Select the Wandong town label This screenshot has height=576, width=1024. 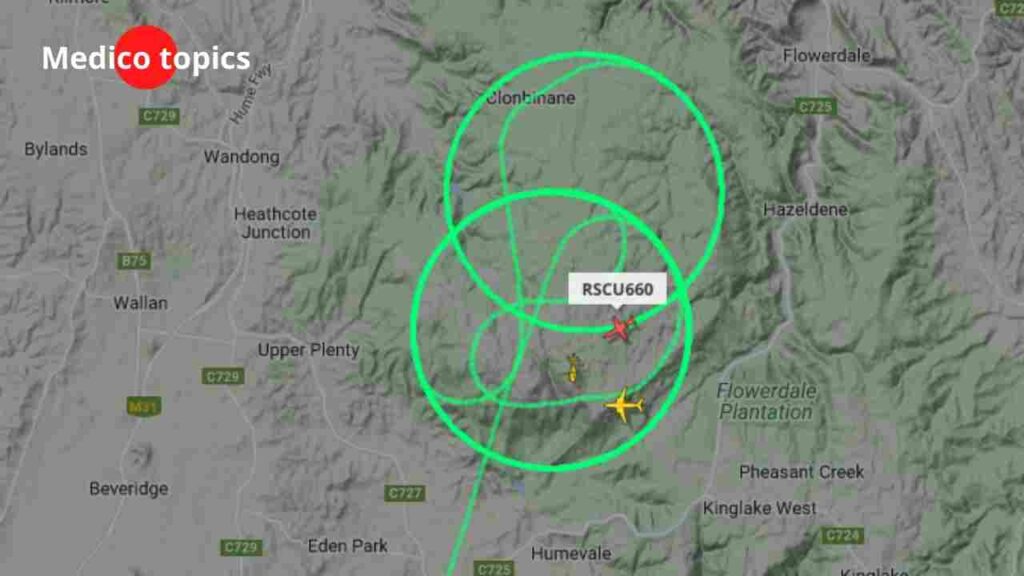242,157
